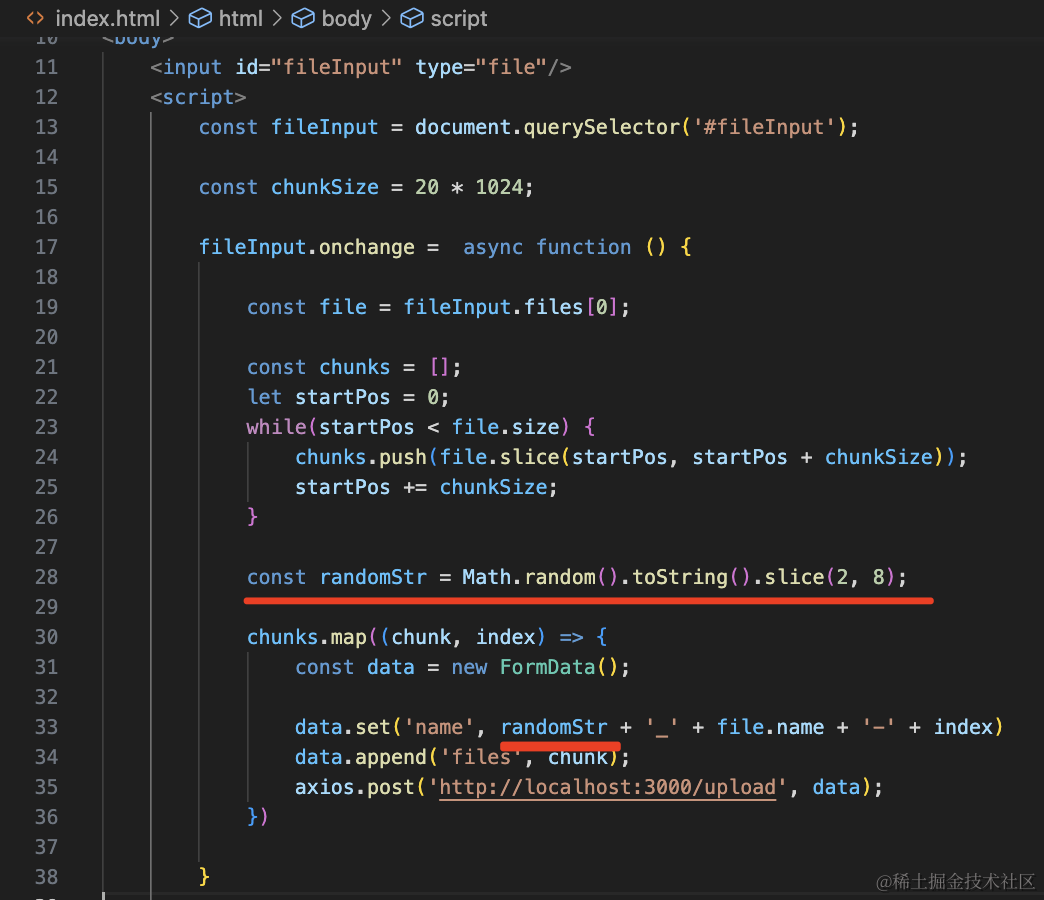
Task: Click line number 33 in the gutter
Action: [46, 727]
